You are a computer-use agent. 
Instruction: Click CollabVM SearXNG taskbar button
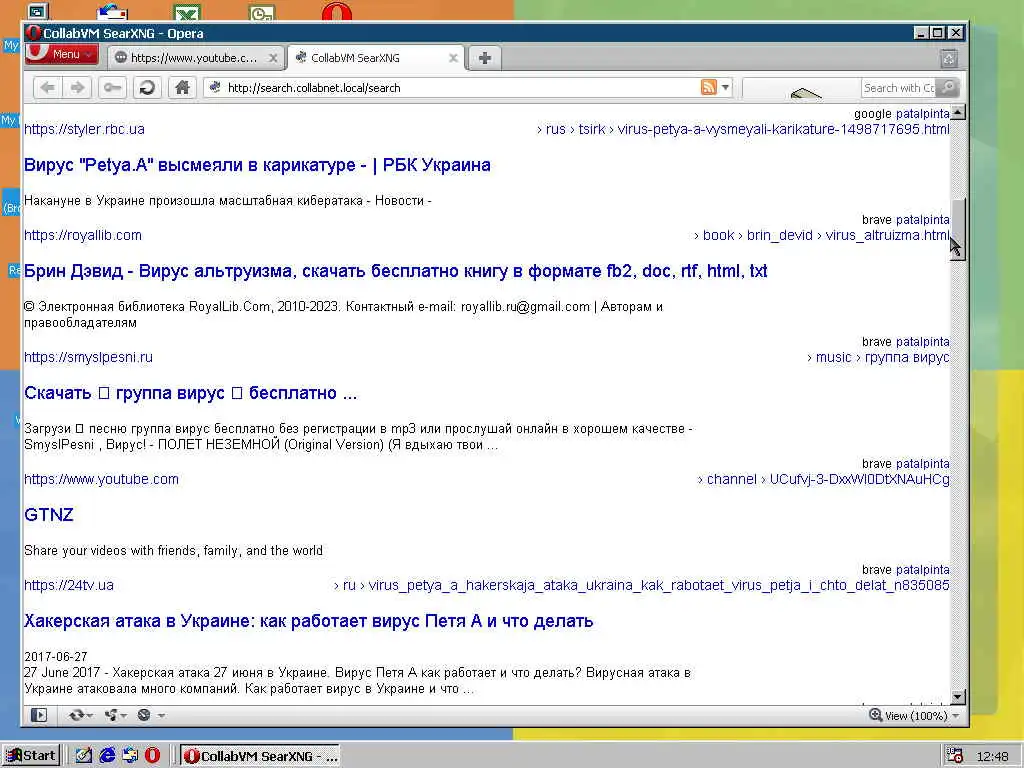coord(261,756)
